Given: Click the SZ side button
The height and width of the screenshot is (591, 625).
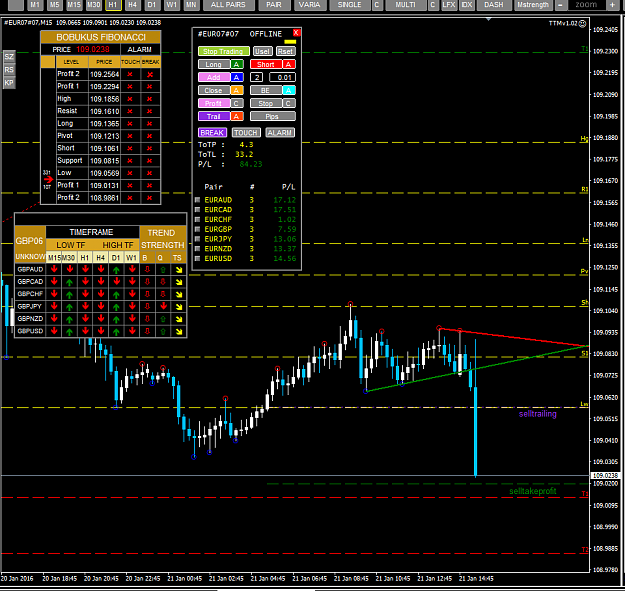Looking at the screenshot, I should (9, 56).
